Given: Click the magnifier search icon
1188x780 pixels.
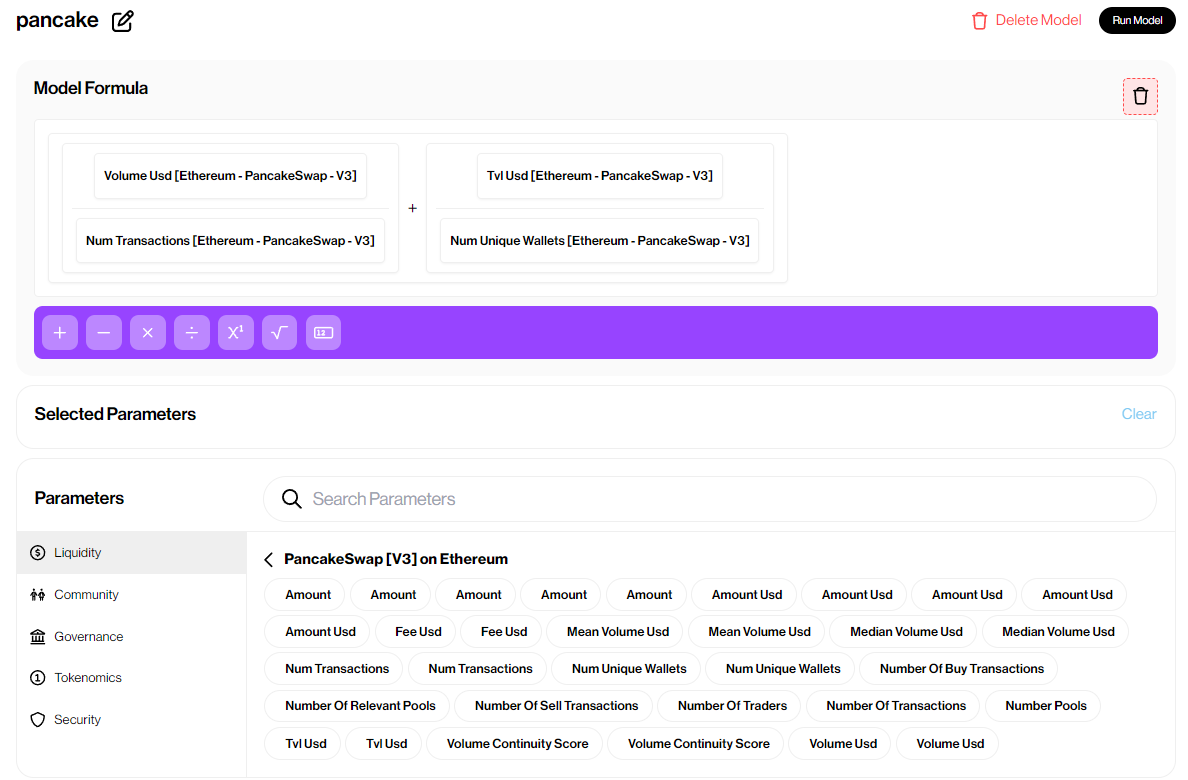Looking at the screenshot, I should point(292,499).
